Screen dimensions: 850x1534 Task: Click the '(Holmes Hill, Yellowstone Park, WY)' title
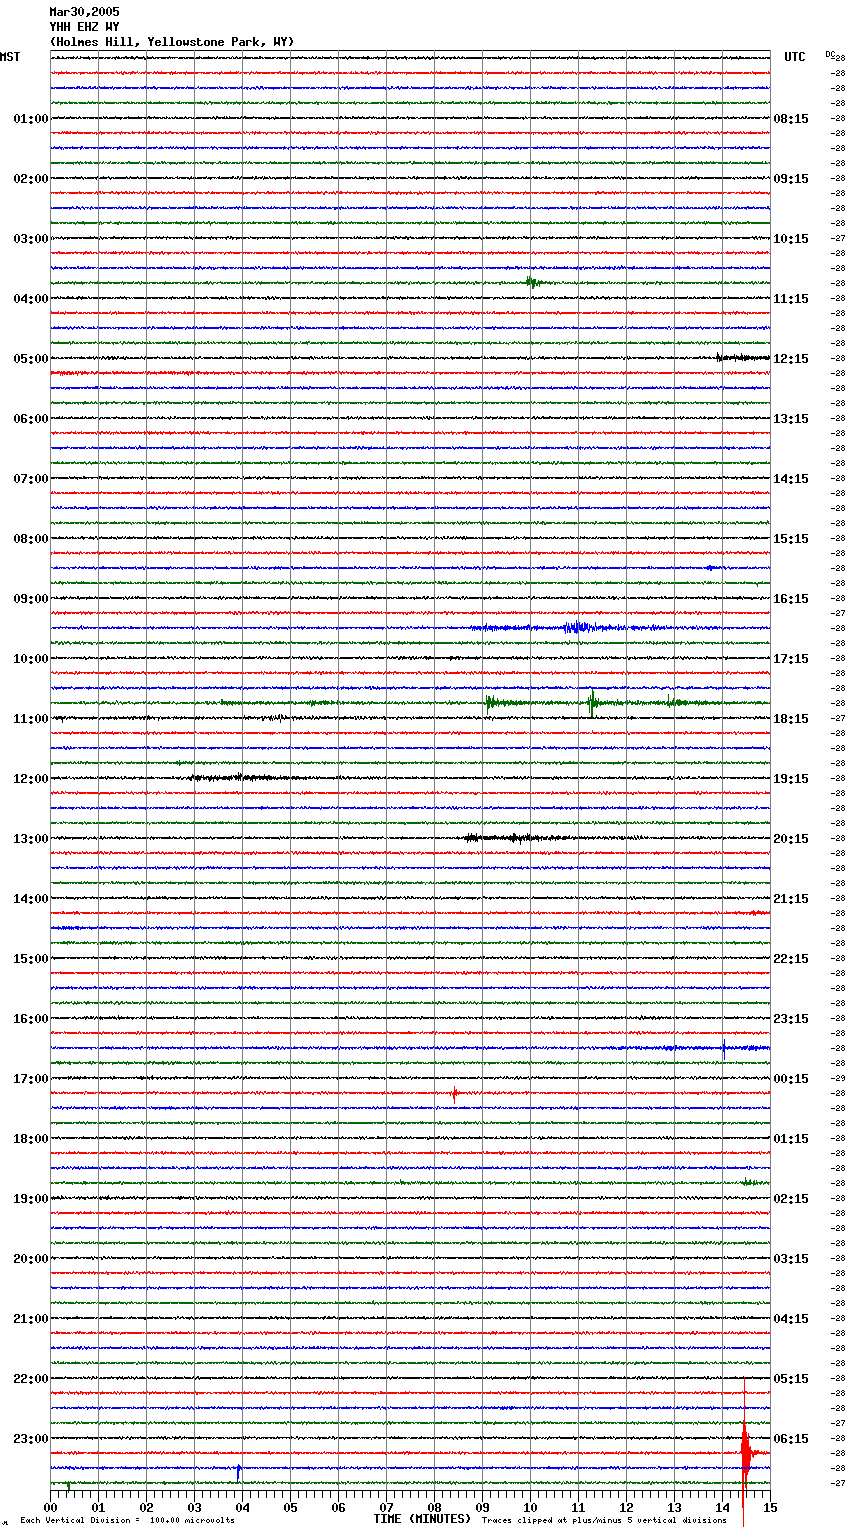pyautogui.click(x=172, y=42)
